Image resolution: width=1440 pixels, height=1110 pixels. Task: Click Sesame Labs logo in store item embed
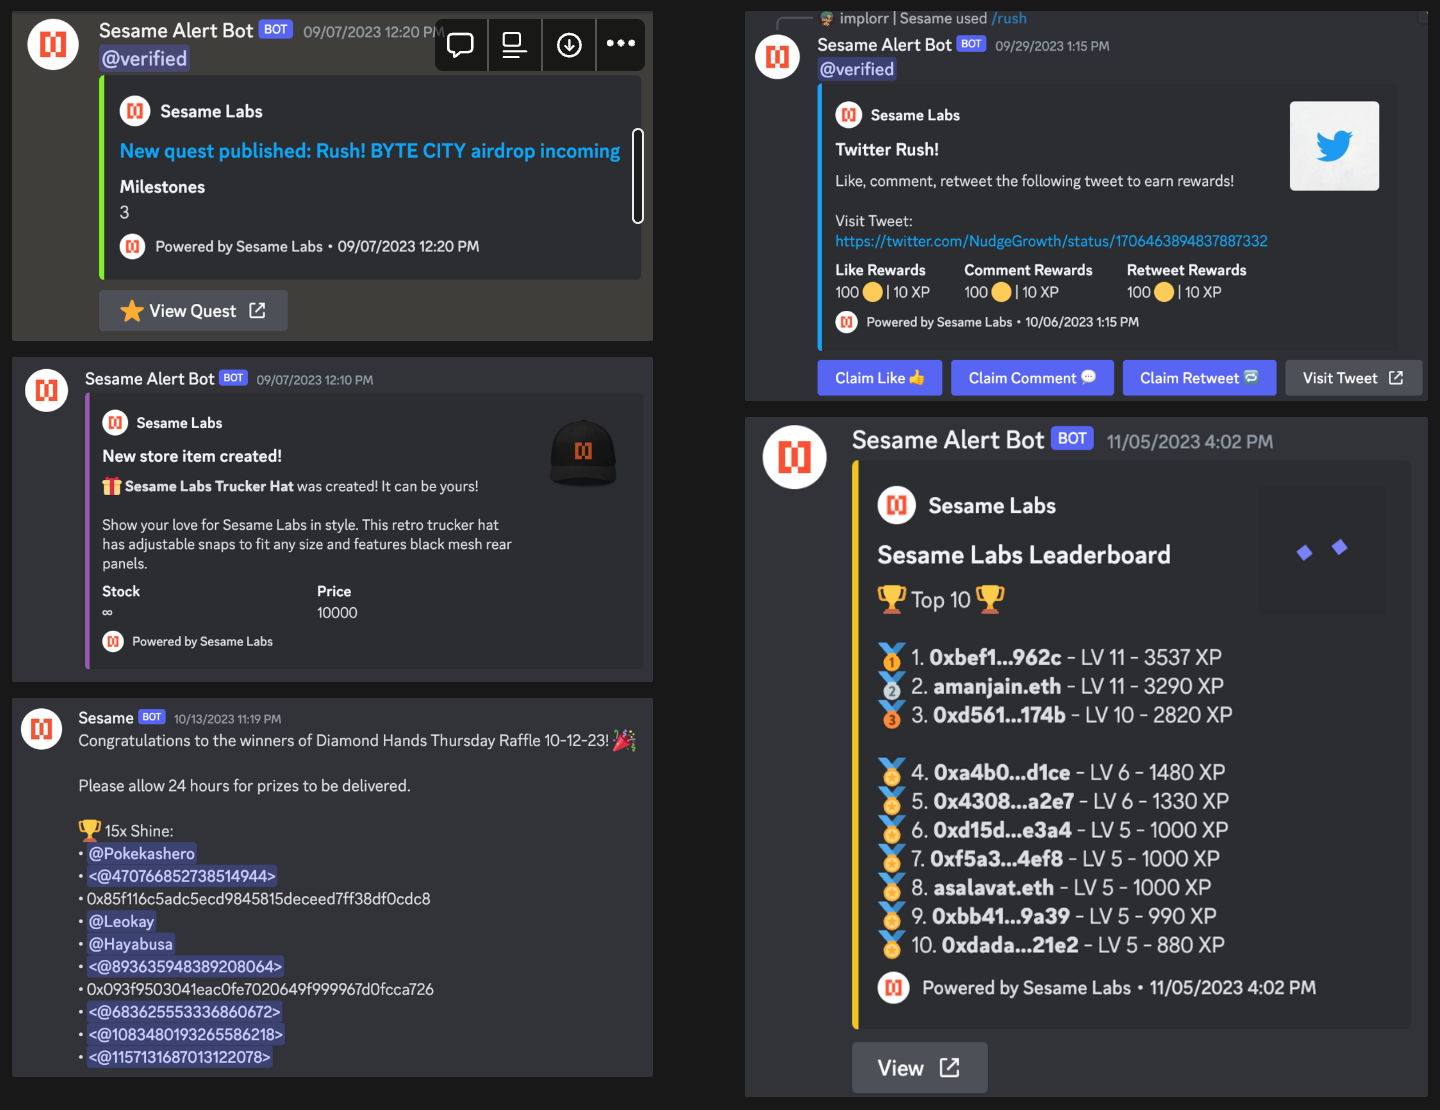(115, 423)
